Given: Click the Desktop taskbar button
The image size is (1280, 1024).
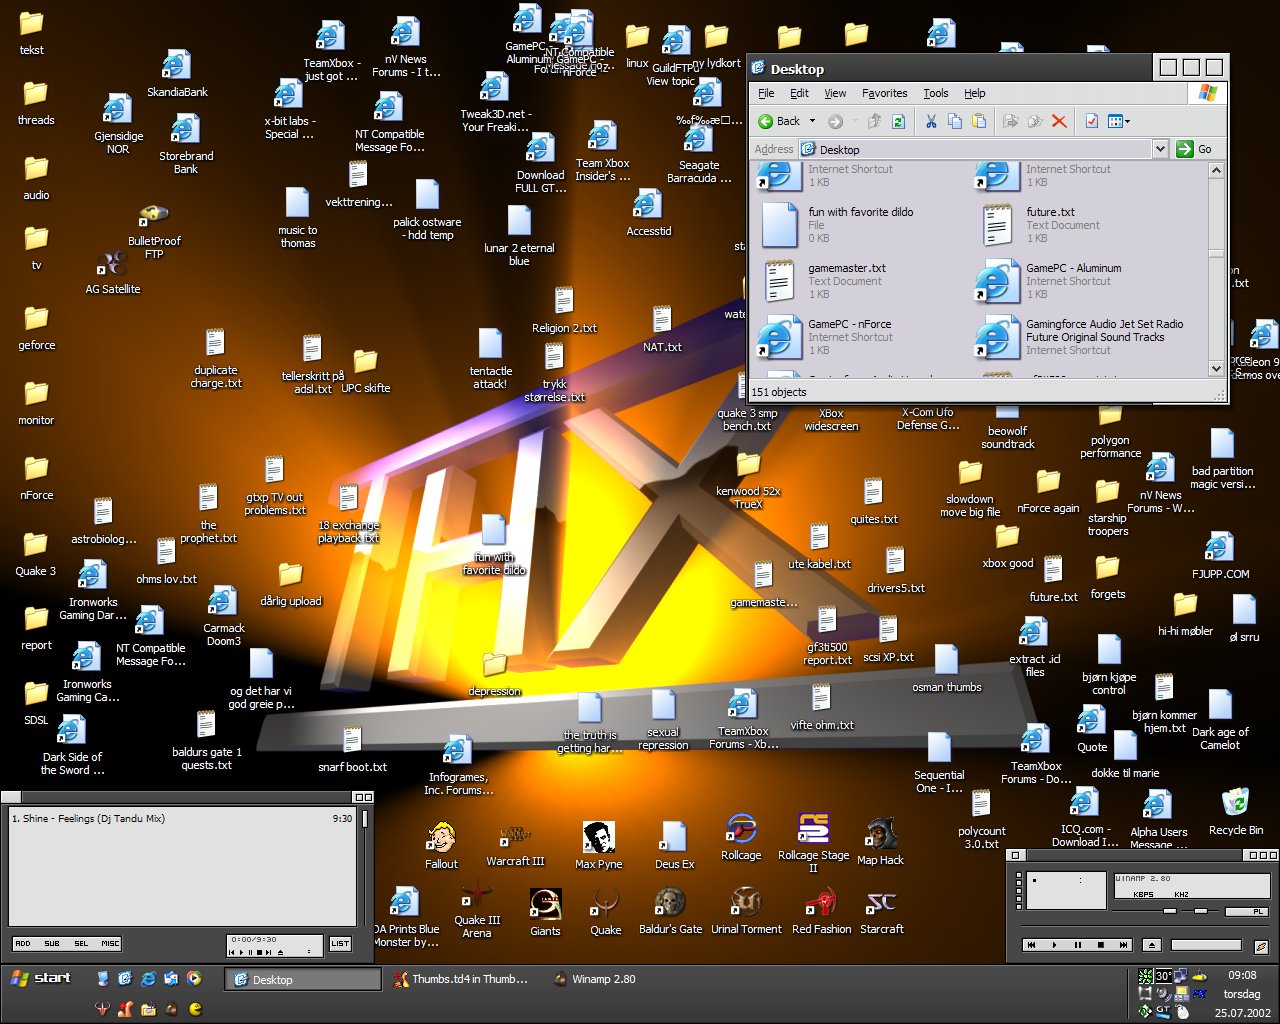Looking at the screenshot, I should tap(304, 980).
